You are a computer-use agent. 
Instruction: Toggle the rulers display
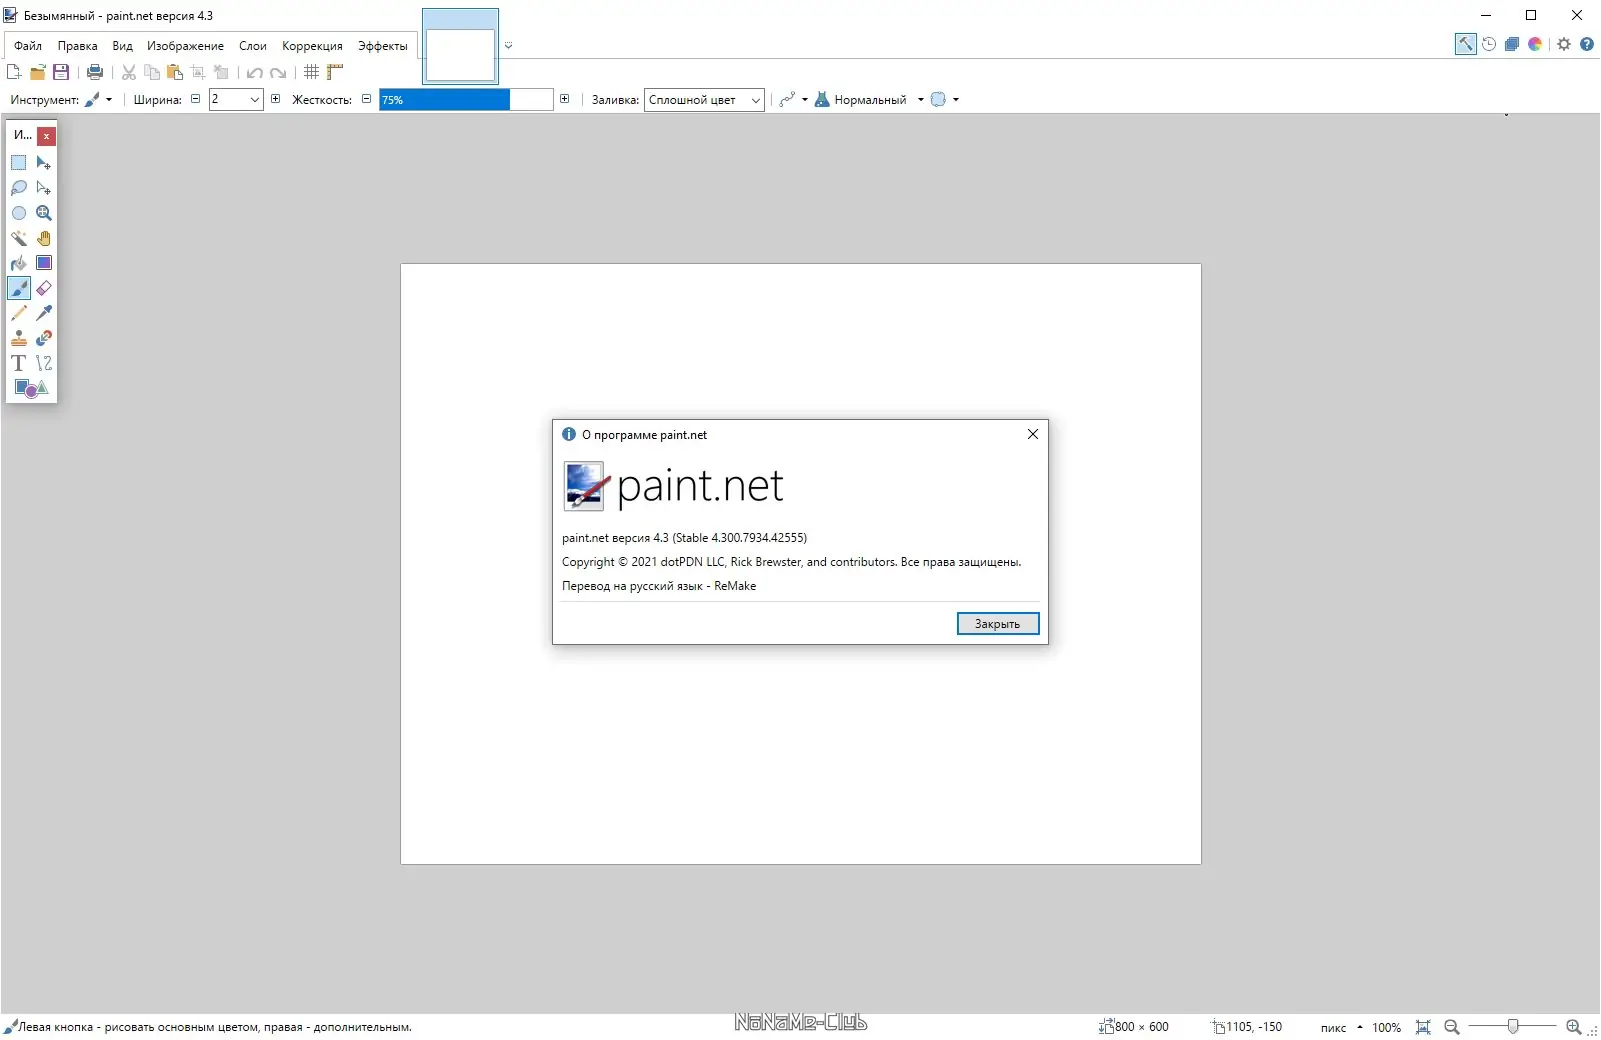pyautogui.click(x=335, y=72)
